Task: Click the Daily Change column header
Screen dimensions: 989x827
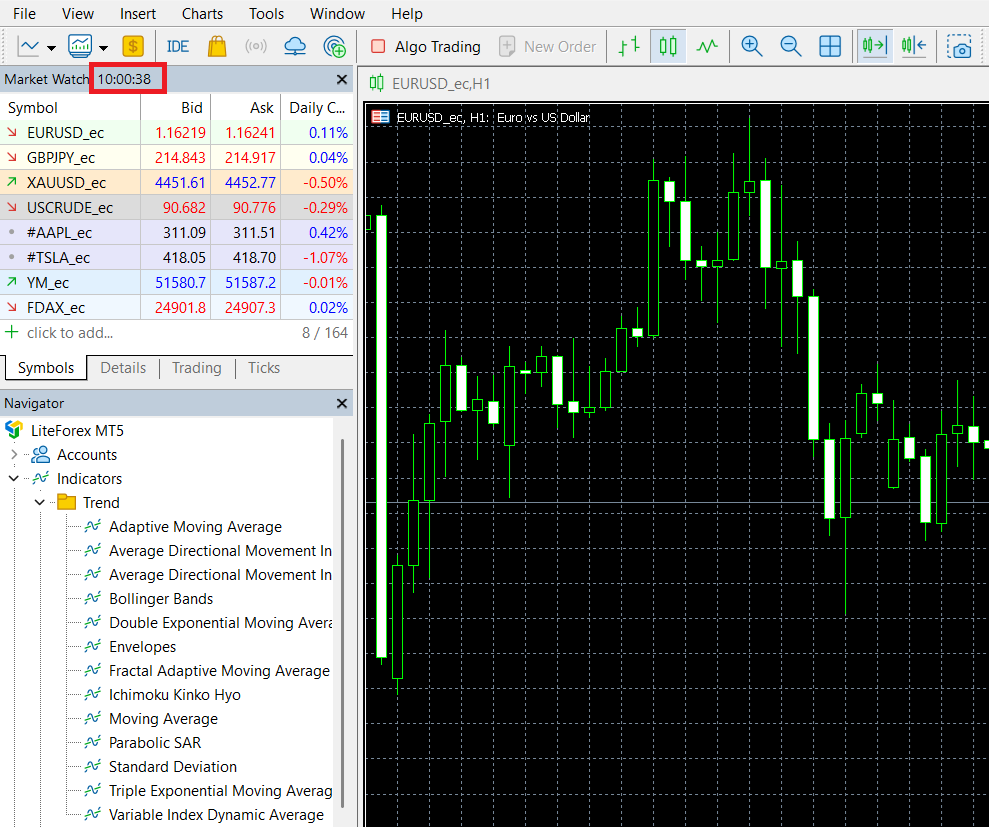Action: (x=317, y=108)
